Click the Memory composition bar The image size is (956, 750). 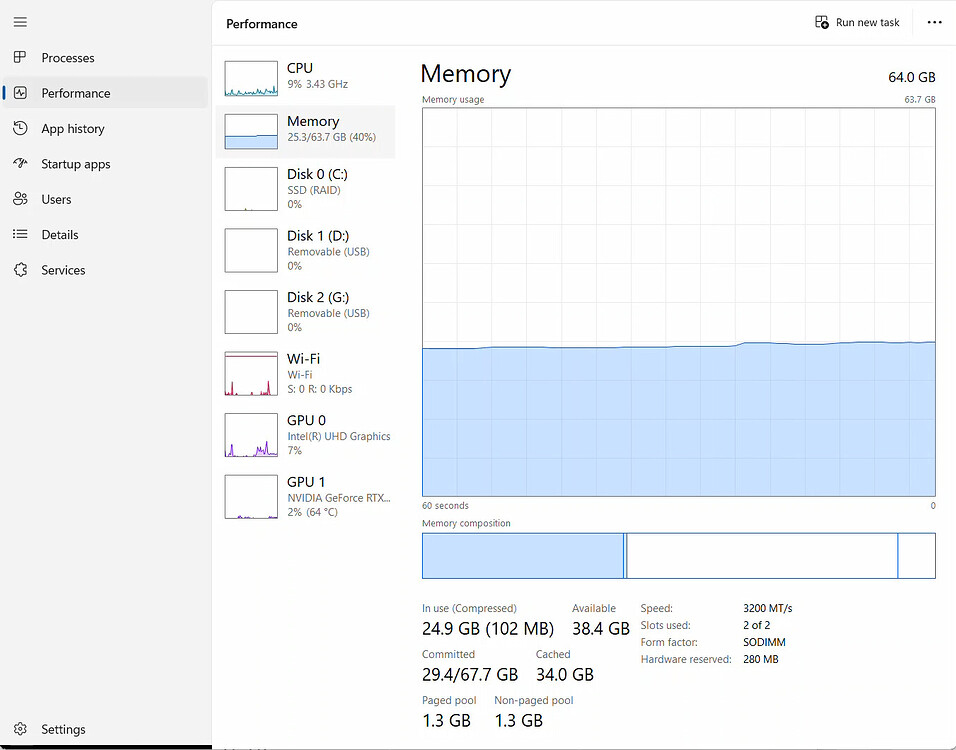(x=678, y=555)
